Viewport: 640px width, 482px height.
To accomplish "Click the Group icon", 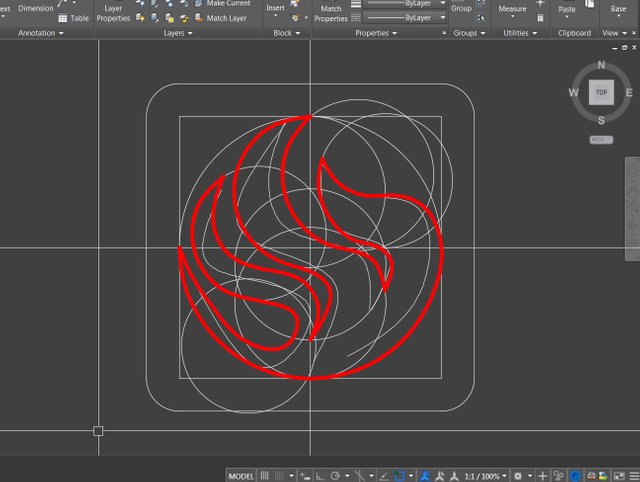I will [461, 8].
